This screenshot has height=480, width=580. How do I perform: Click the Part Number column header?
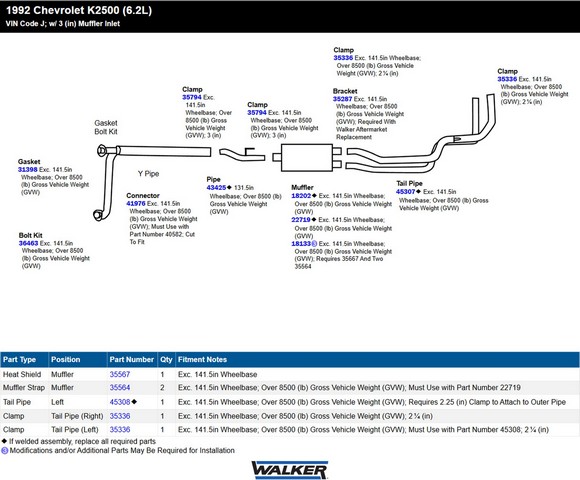[132, 360]
